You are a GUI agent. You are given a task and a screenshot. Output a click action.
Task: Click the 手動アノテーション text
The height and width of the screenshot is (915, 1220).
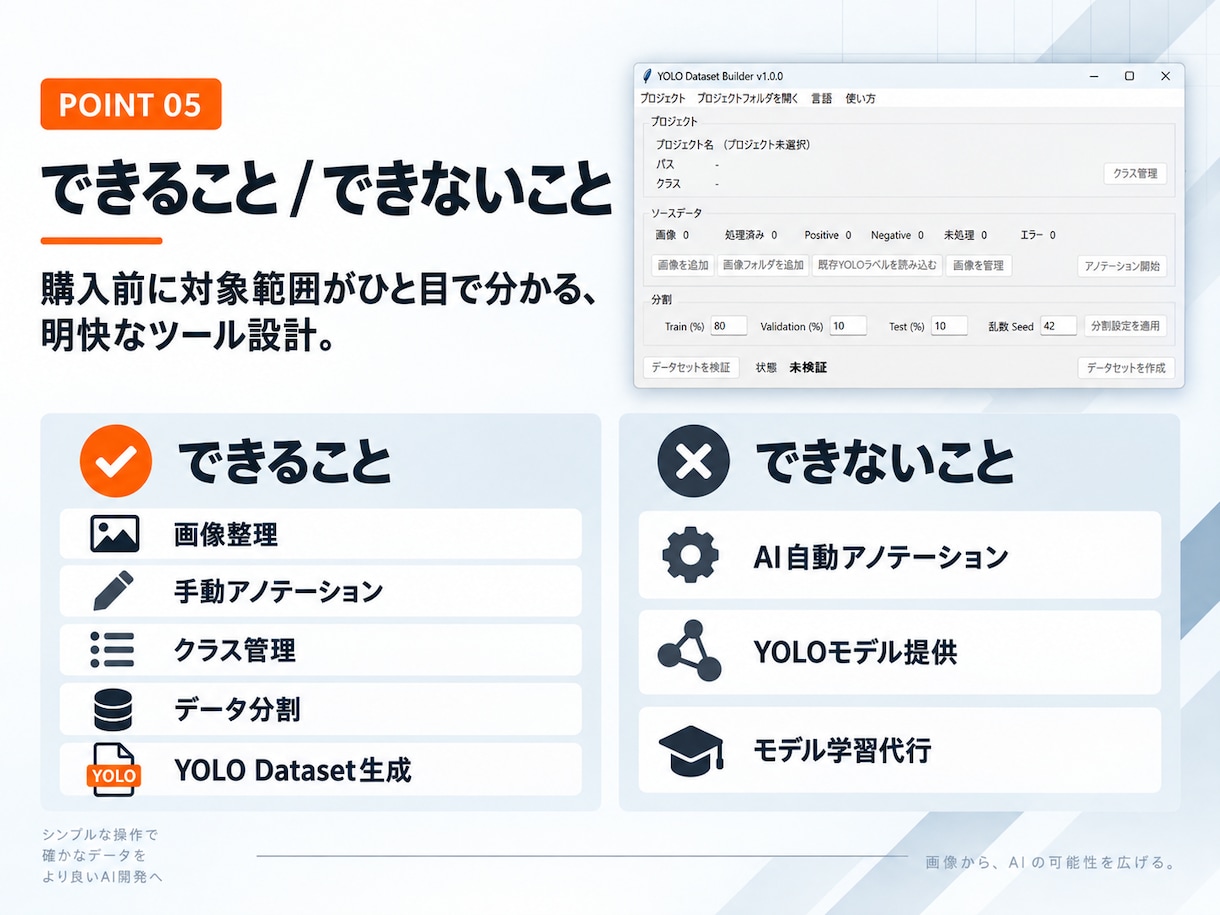(x=278, y=592)
